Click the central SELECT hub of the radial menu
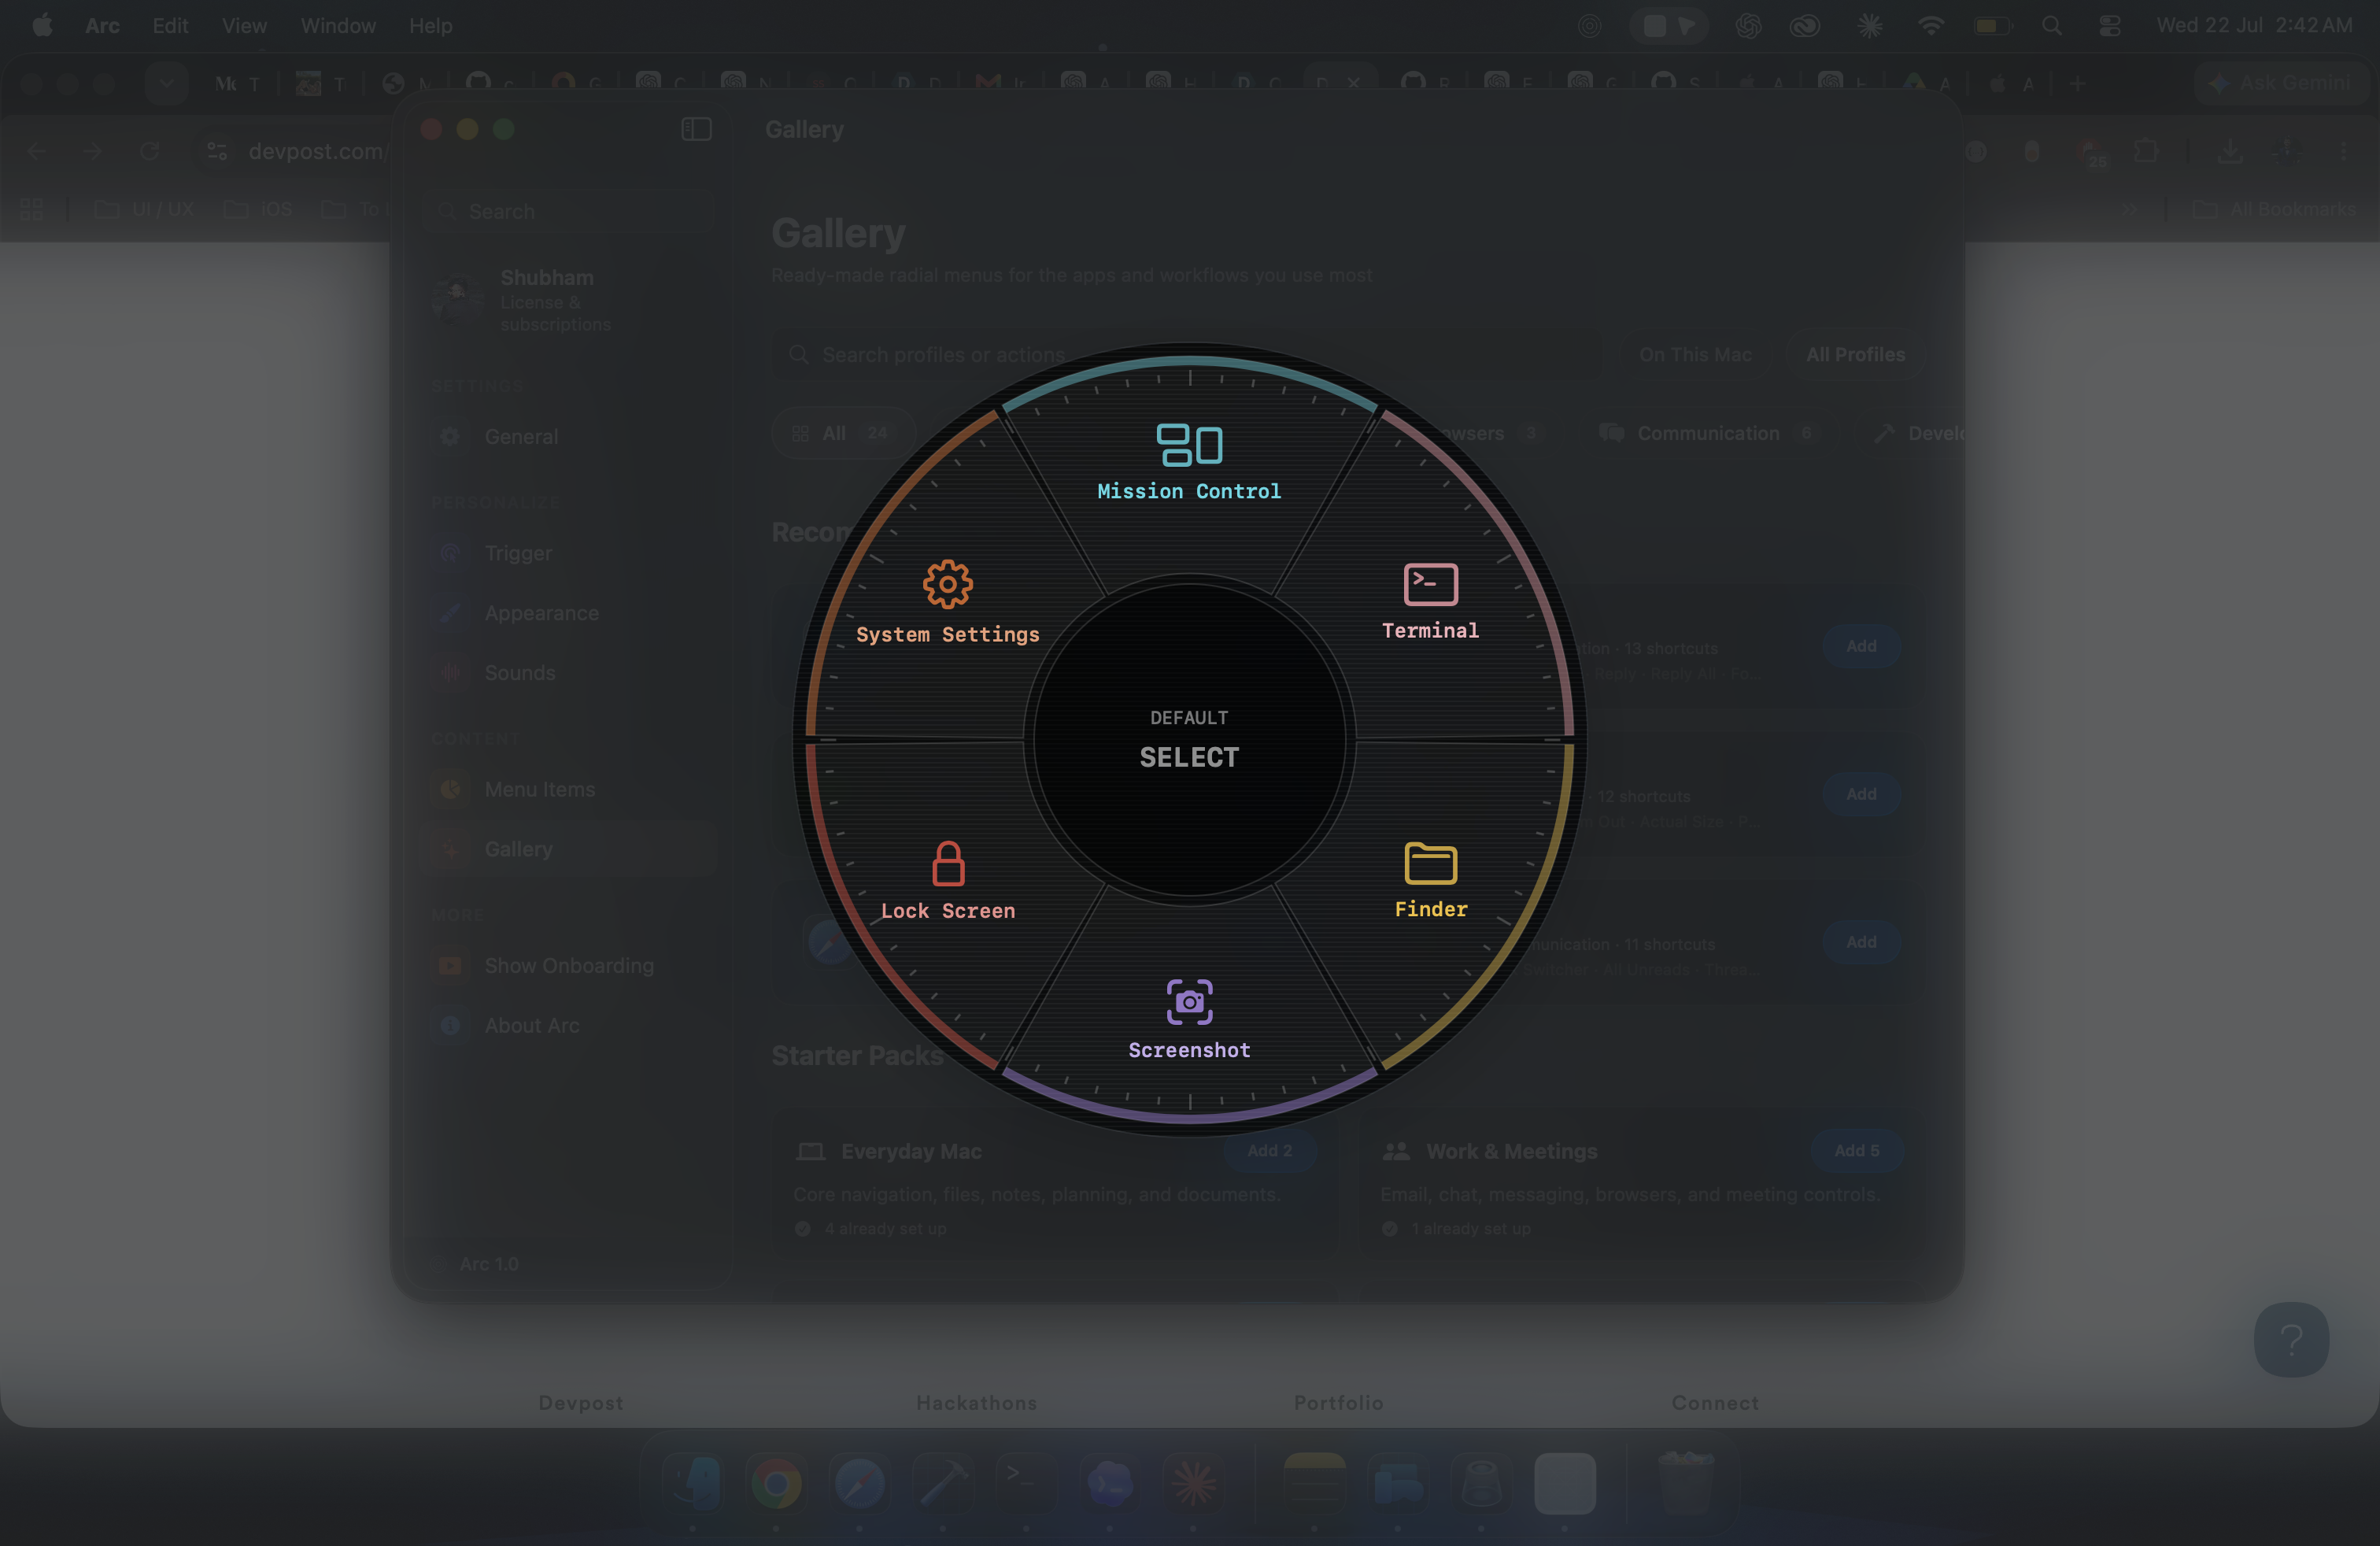 tap(1189, 740)
